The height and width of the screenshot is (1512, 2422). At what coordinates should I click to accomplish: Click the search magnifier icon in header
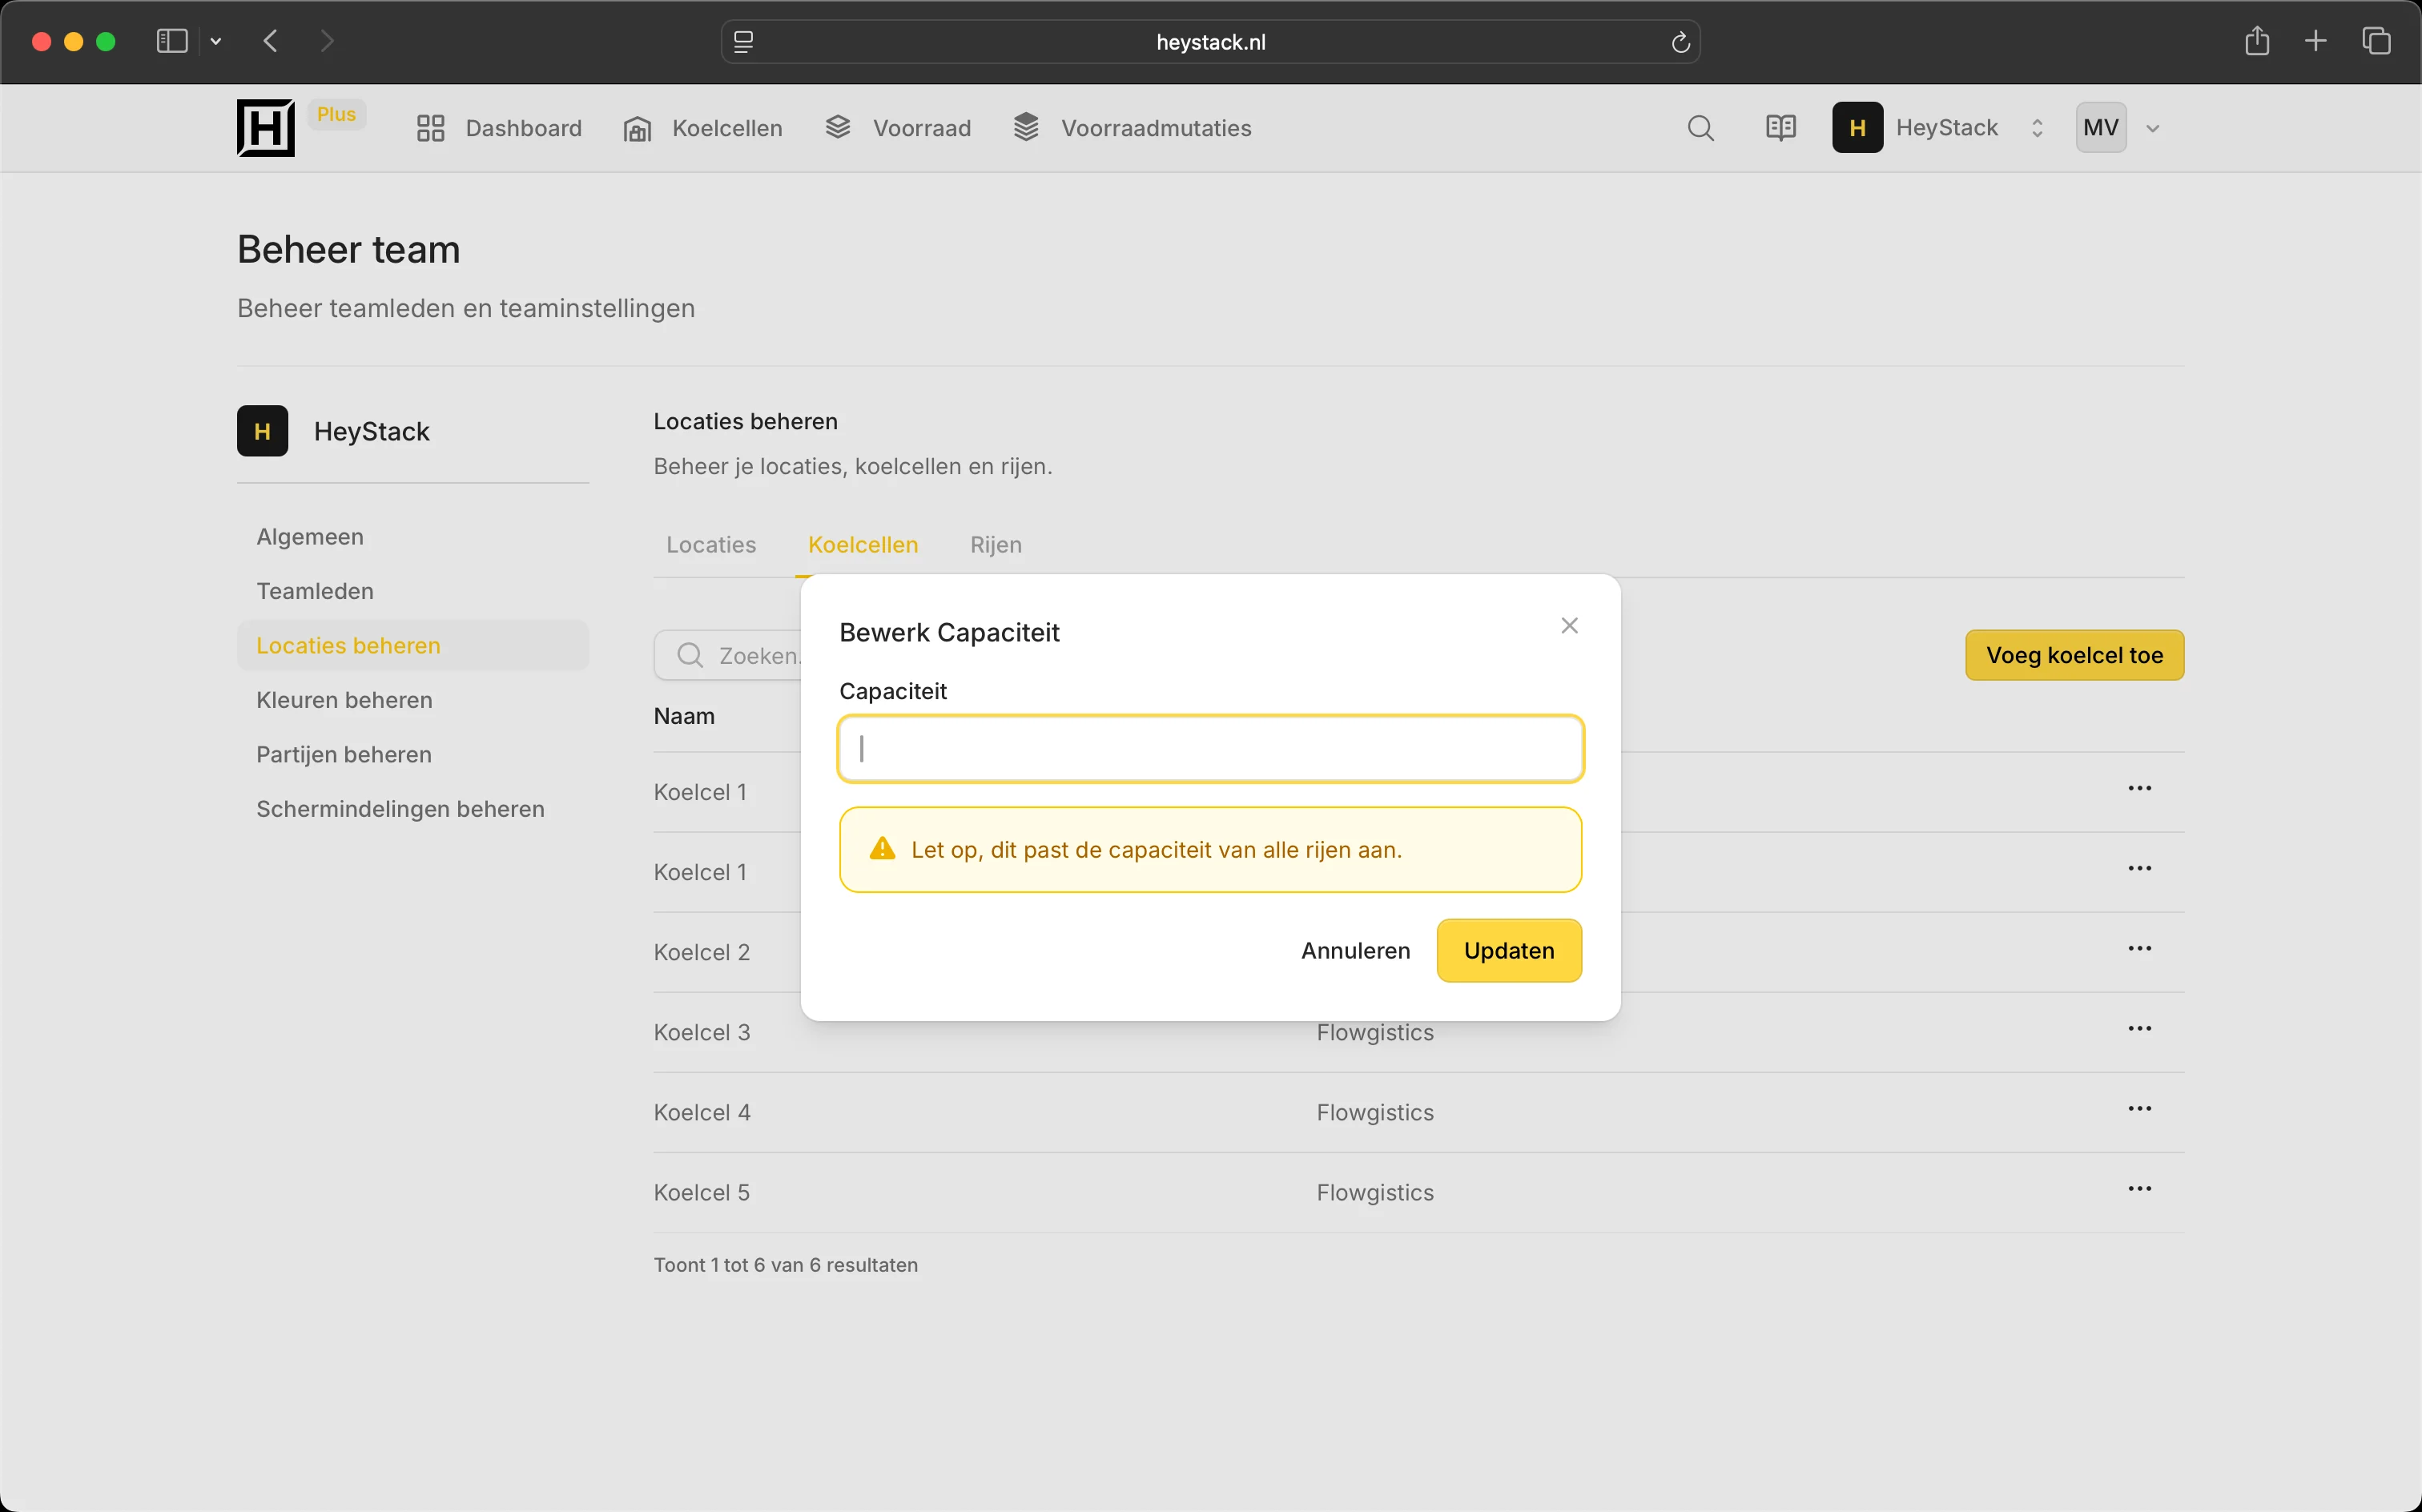[1700, 128]
